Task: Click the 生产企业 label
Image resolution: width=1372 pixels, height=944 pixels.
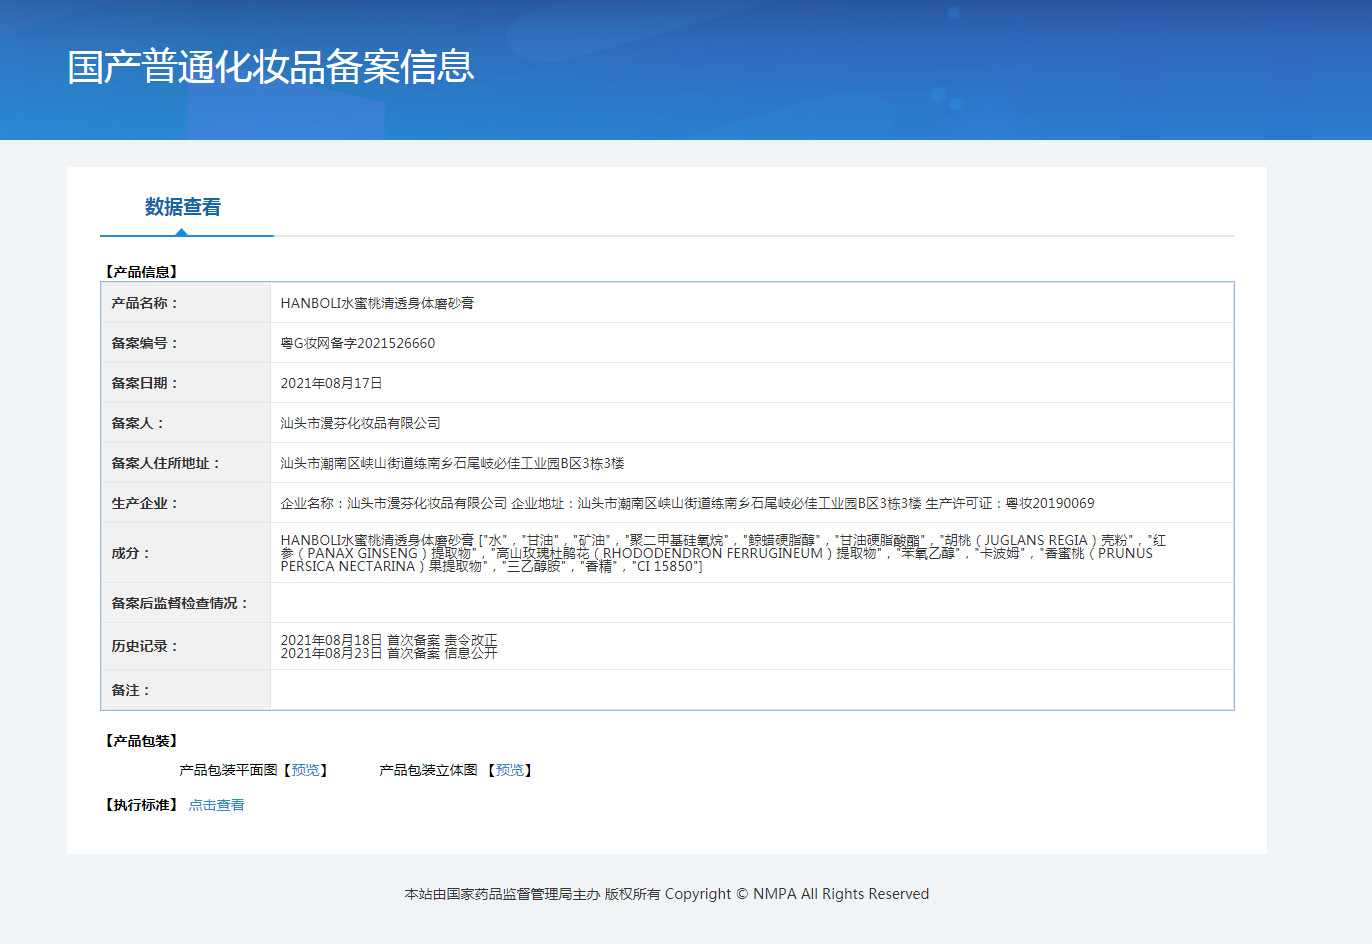Action: coord(145,503)
